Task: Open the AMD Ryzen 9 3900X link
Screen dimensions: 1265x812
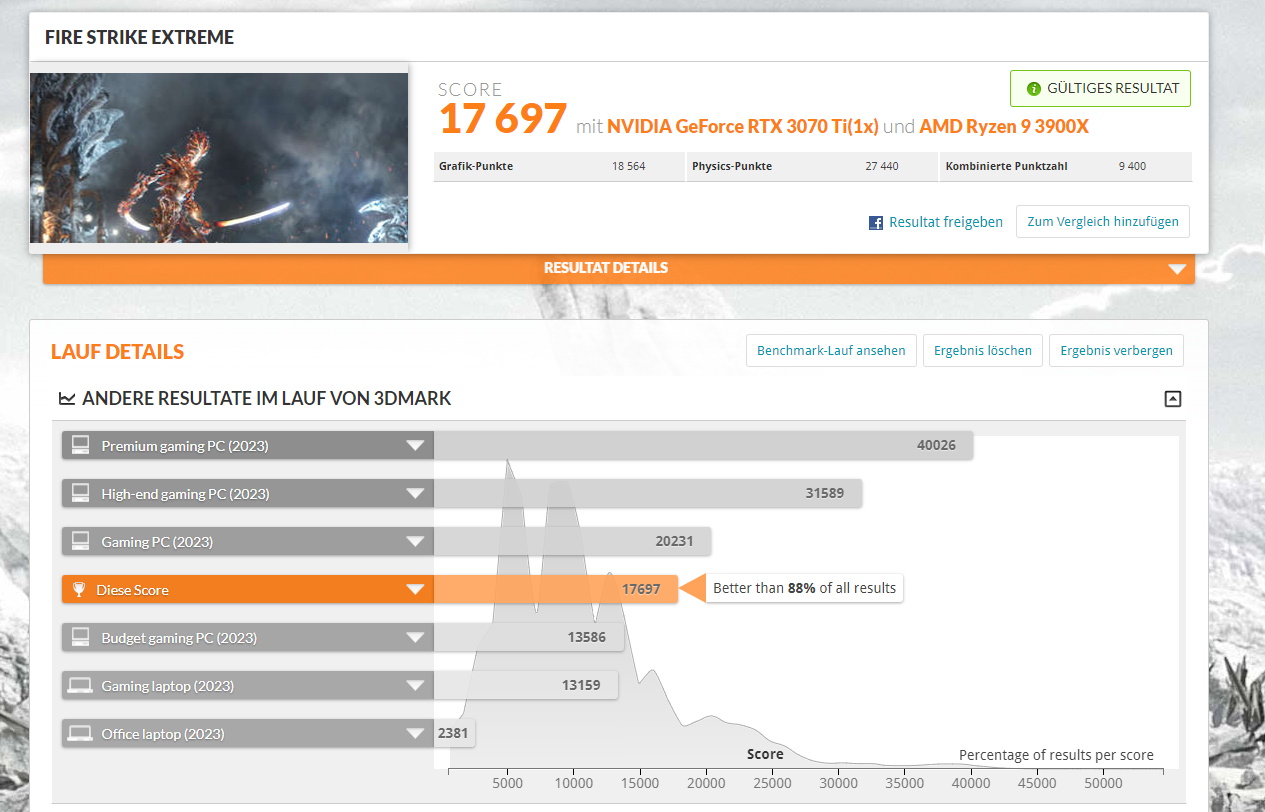Action: [1004, 127]
